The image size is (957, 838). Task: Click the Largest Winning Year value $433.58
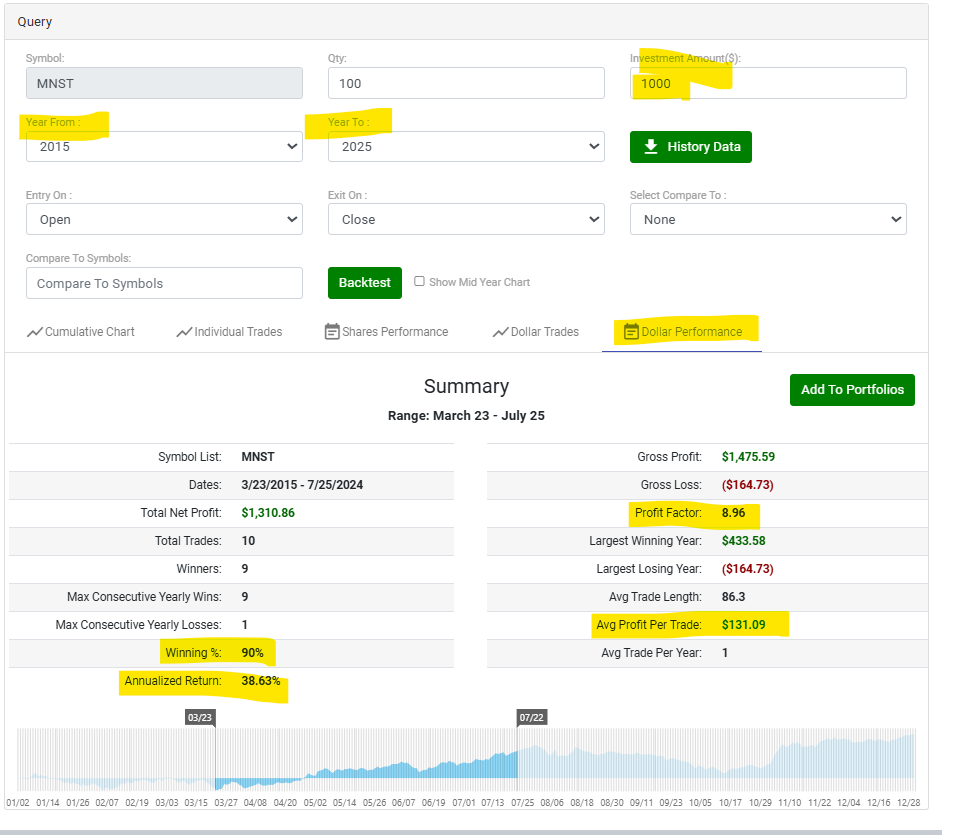pyautogui.click(x=743, y=541)
